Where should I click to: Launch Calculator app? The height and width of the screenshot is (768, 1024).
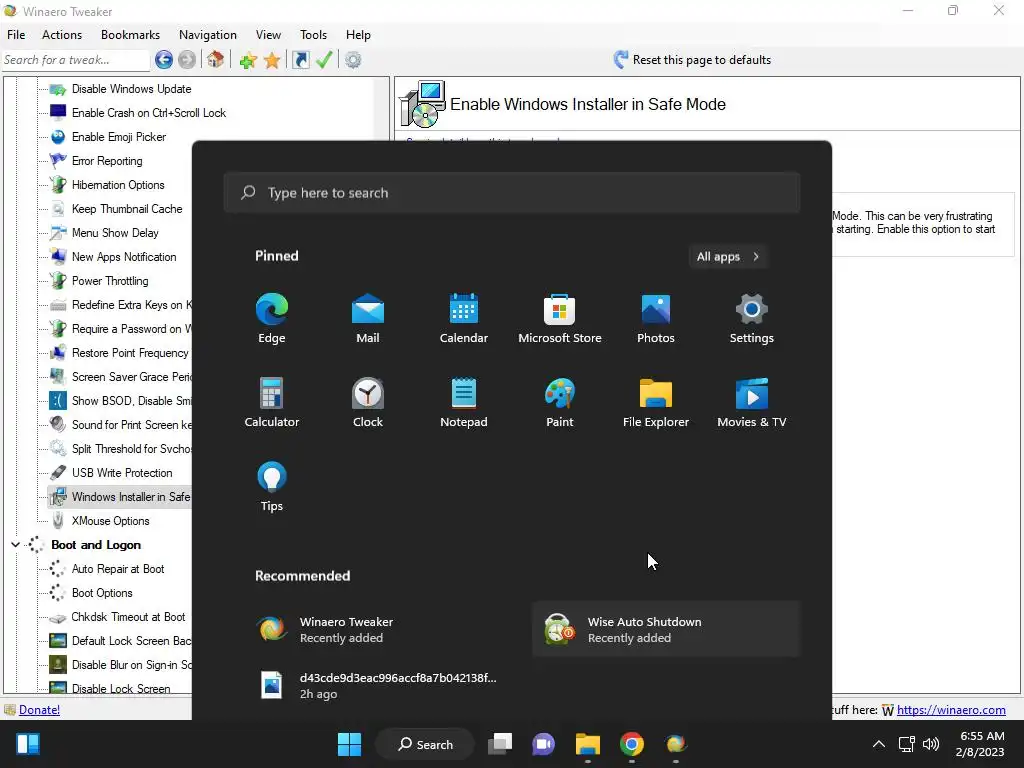[x=272, y=403]
